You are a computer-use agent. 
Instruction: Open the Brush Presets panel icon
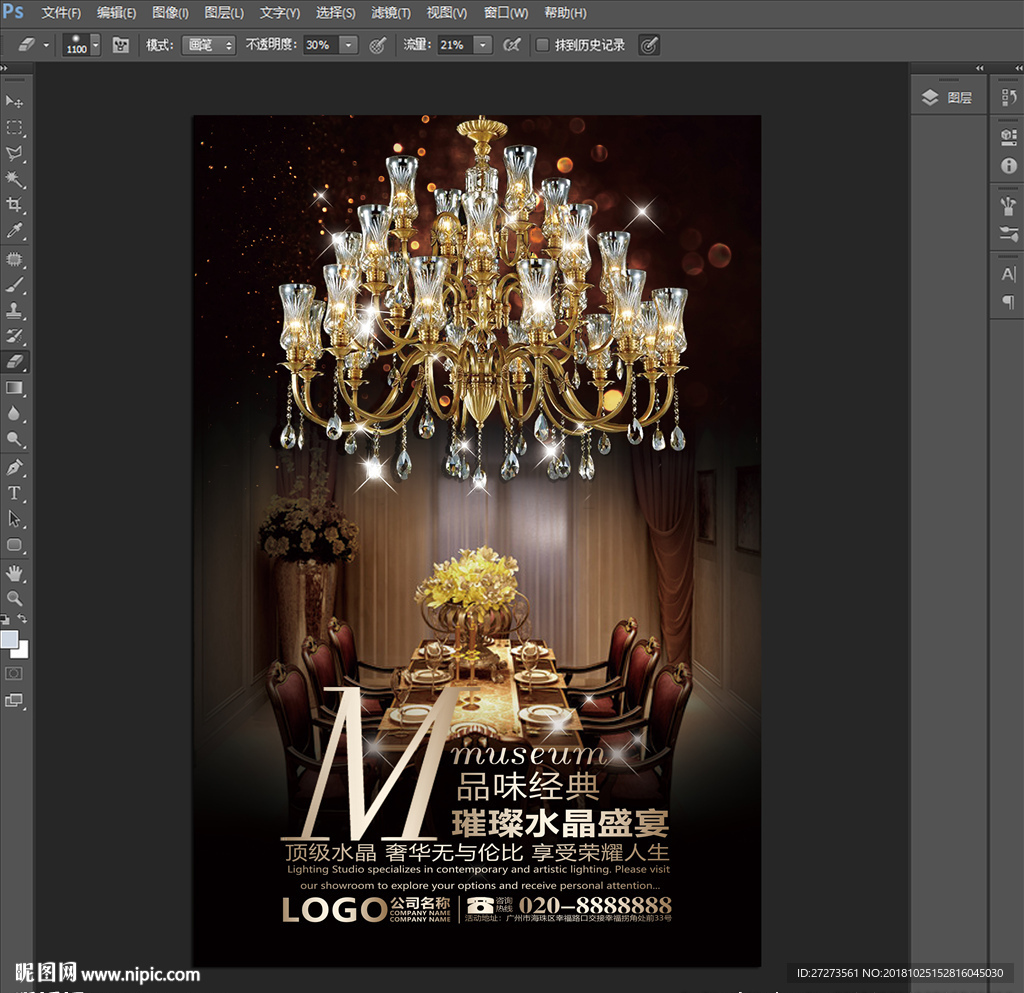[1008, 206]
